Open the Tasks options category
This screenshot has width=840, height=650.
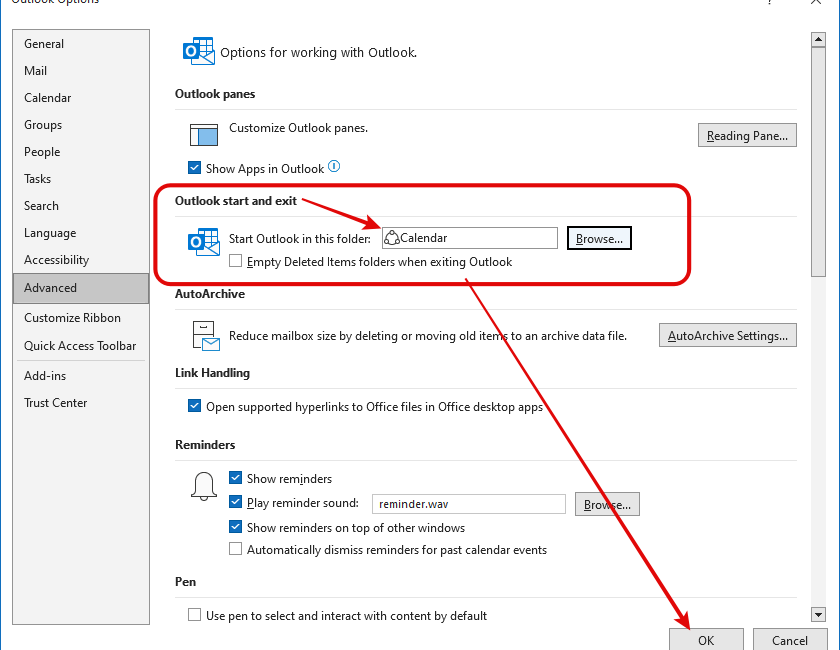click(x=81, y=178)
